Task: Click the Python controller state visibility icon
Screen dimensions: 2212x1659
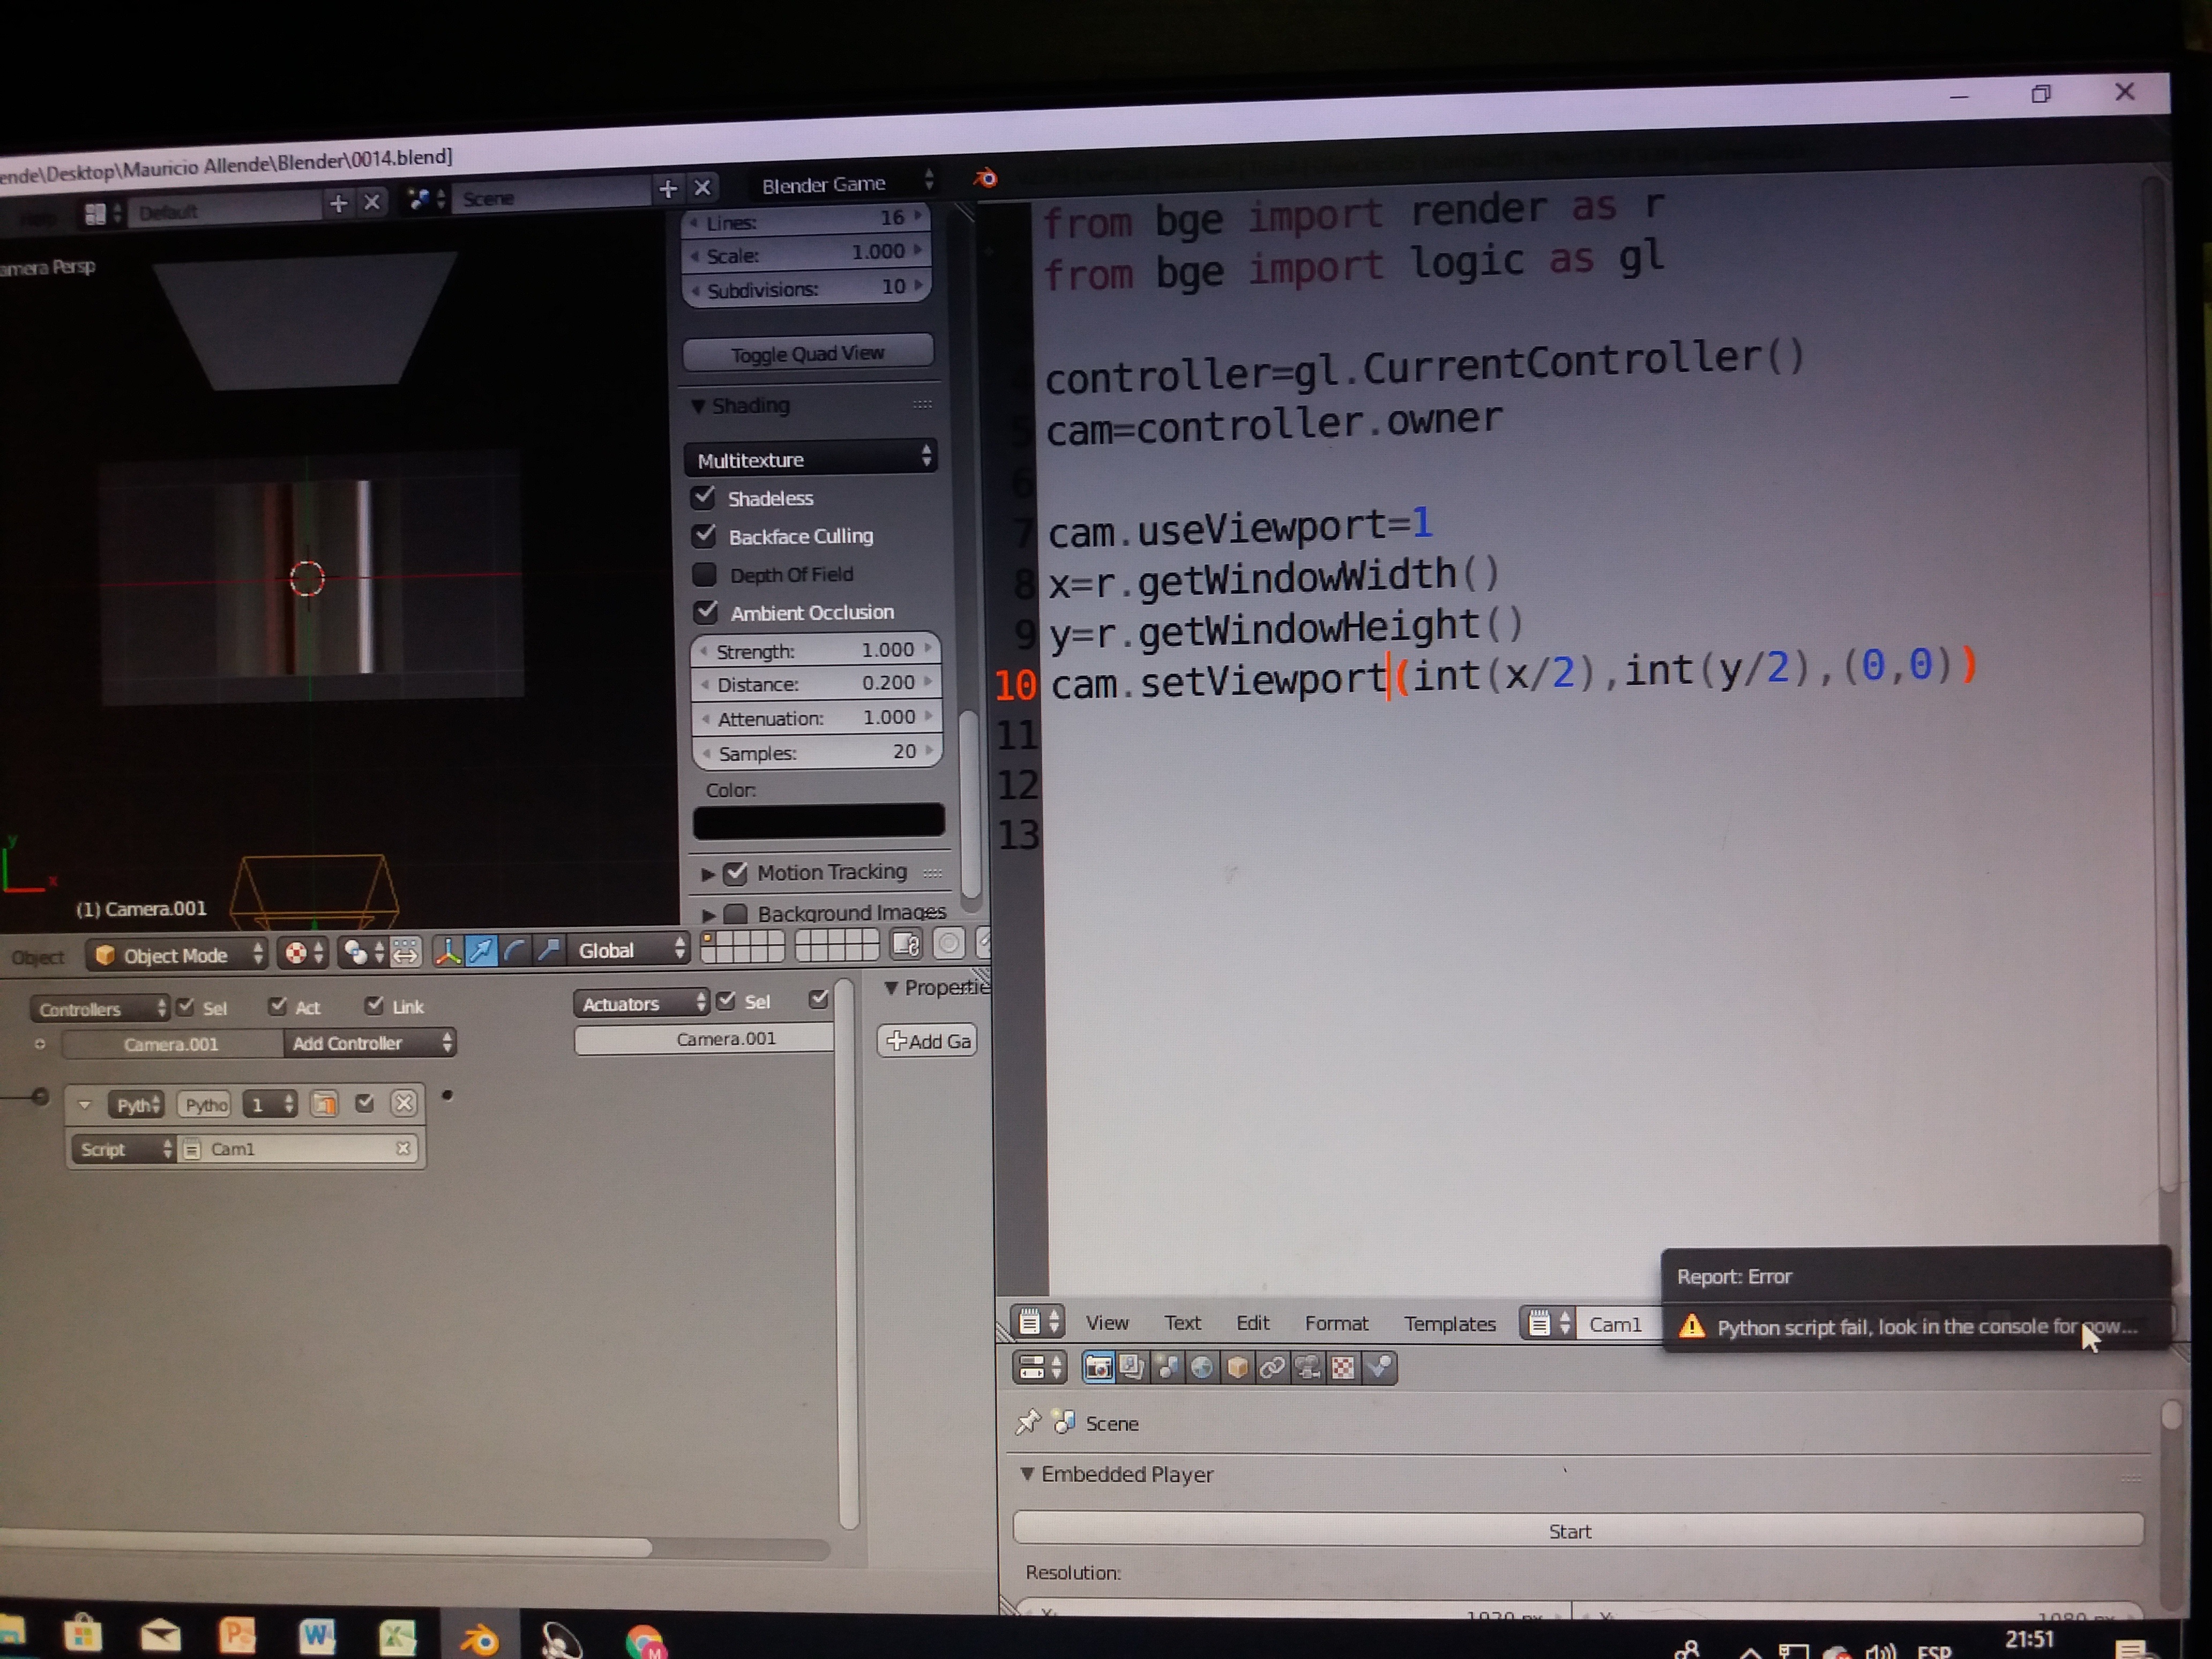Action: 323,1104
